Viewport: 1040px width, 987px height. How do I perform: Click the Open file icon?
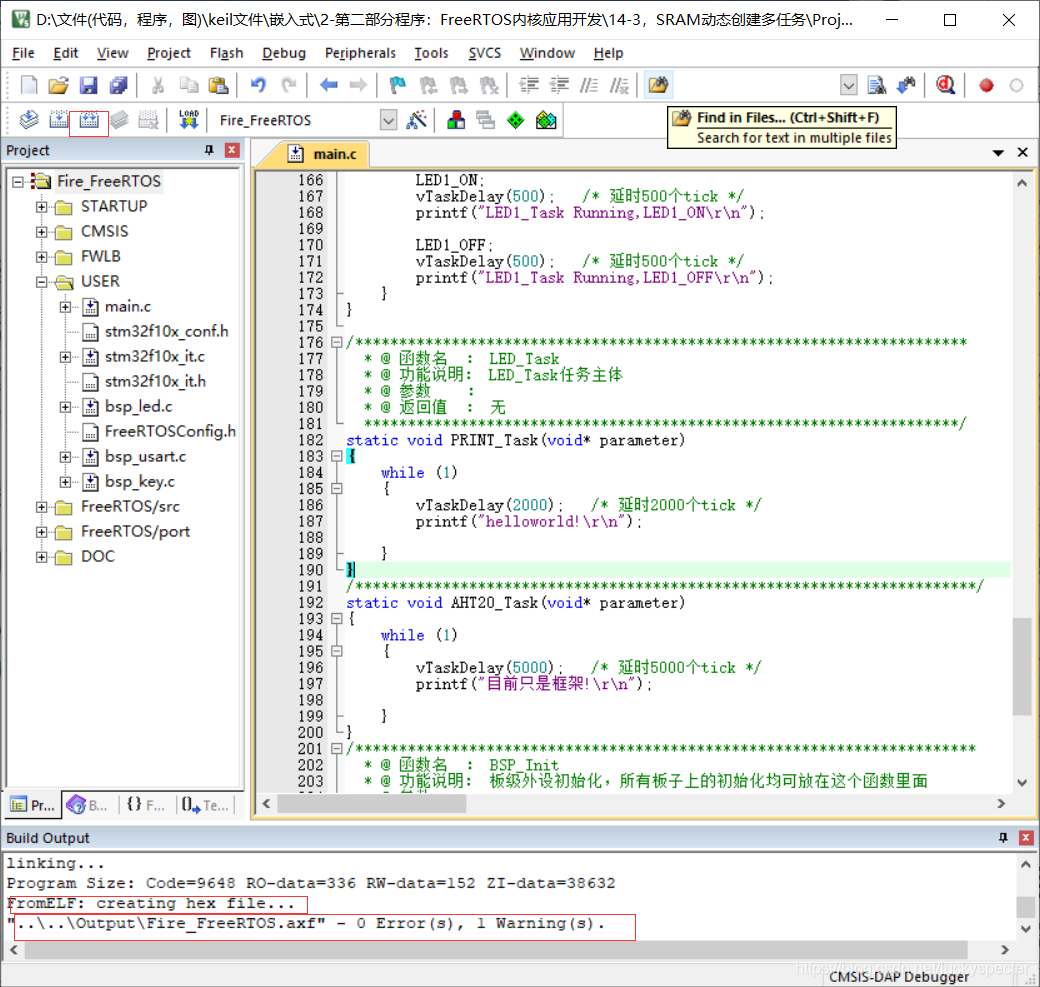coord(58,86)
